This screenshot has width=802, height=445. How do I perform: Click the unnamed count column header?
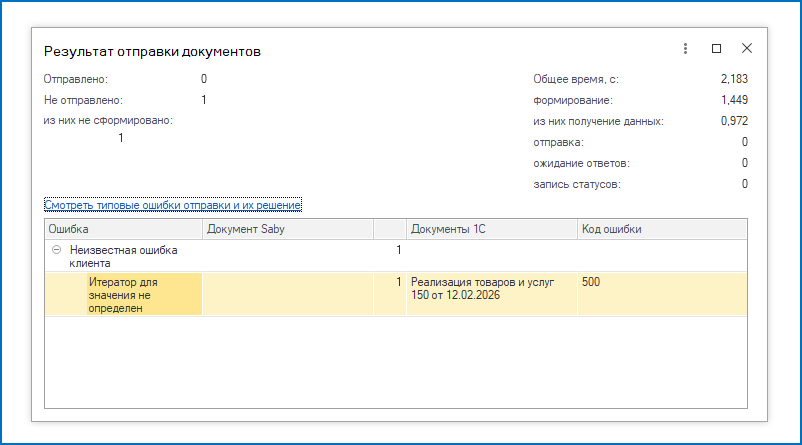coord(389,229)
